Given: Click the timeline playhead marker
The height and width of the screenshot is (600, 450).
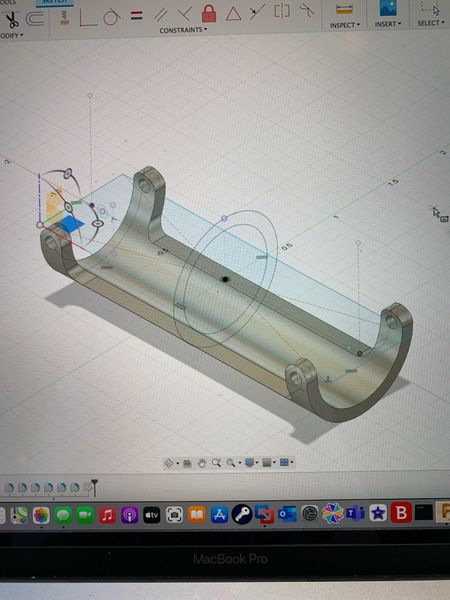Looking at the screenshot, I should tap(95, 488).
